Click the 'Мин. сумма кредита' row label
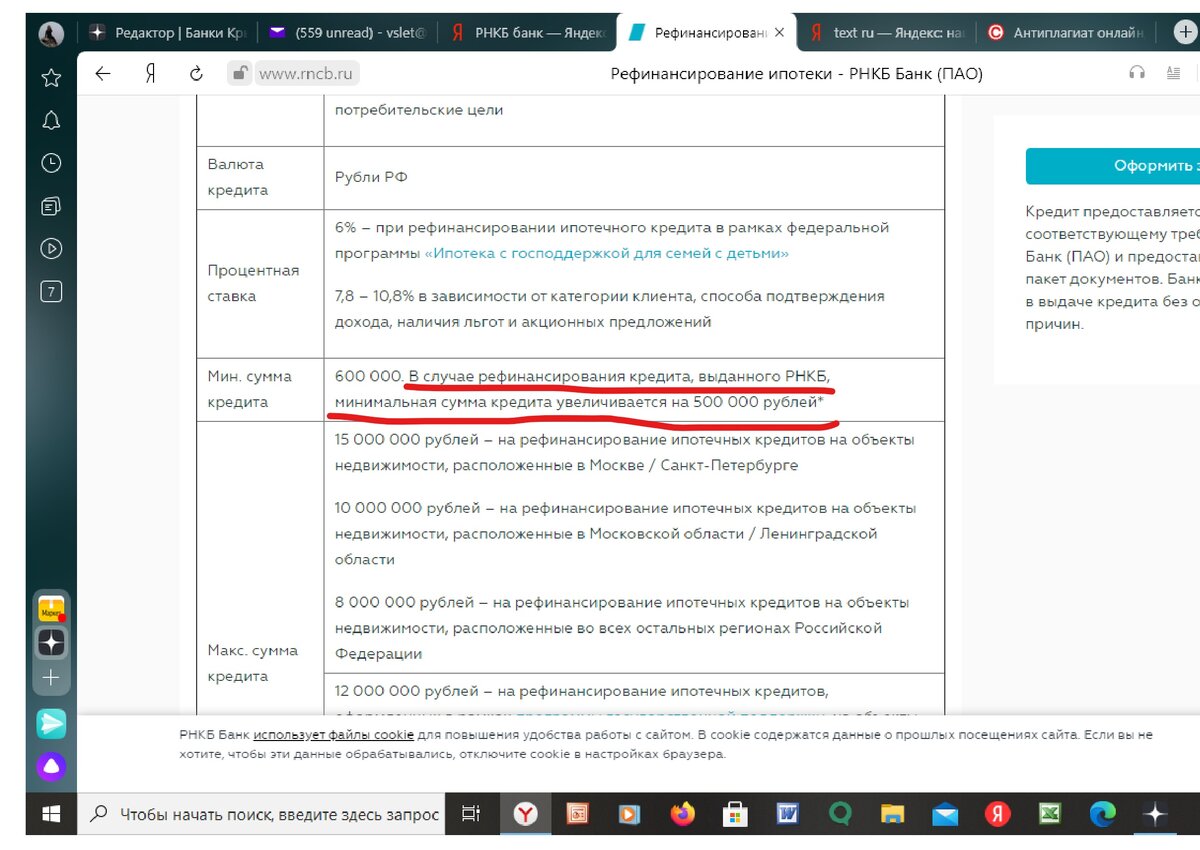The height and width of the screenshot is (850, 1200). tap(250, 389)
